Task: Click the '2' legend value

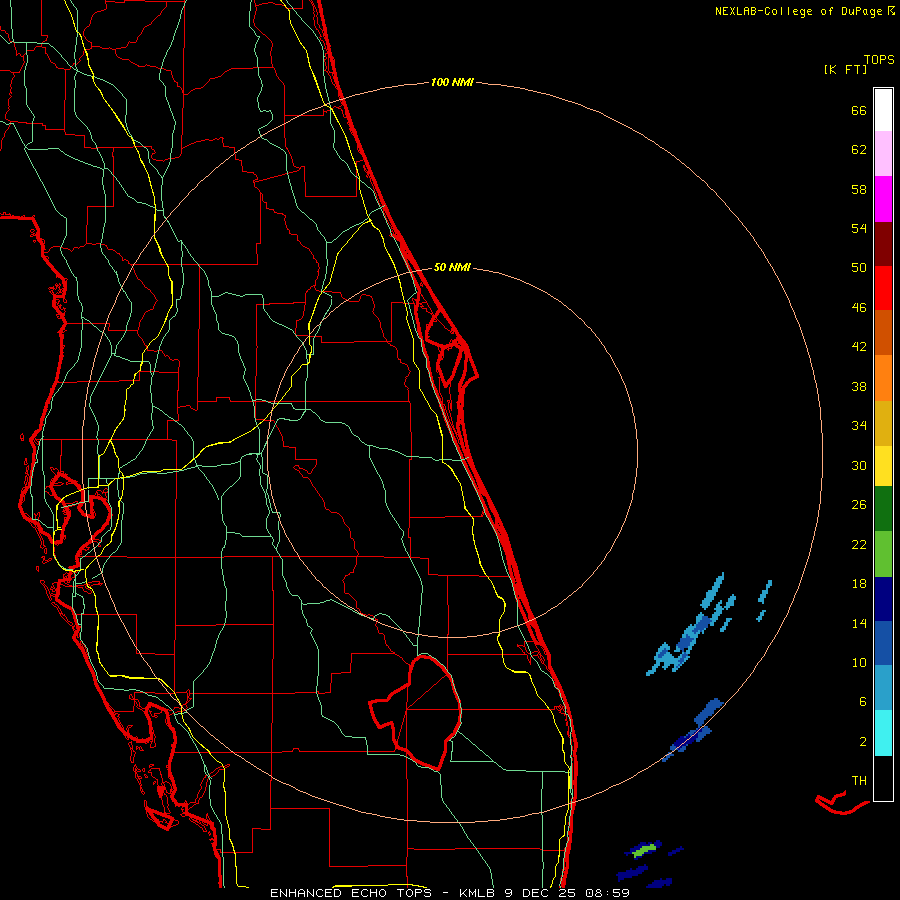Action: 863,742
